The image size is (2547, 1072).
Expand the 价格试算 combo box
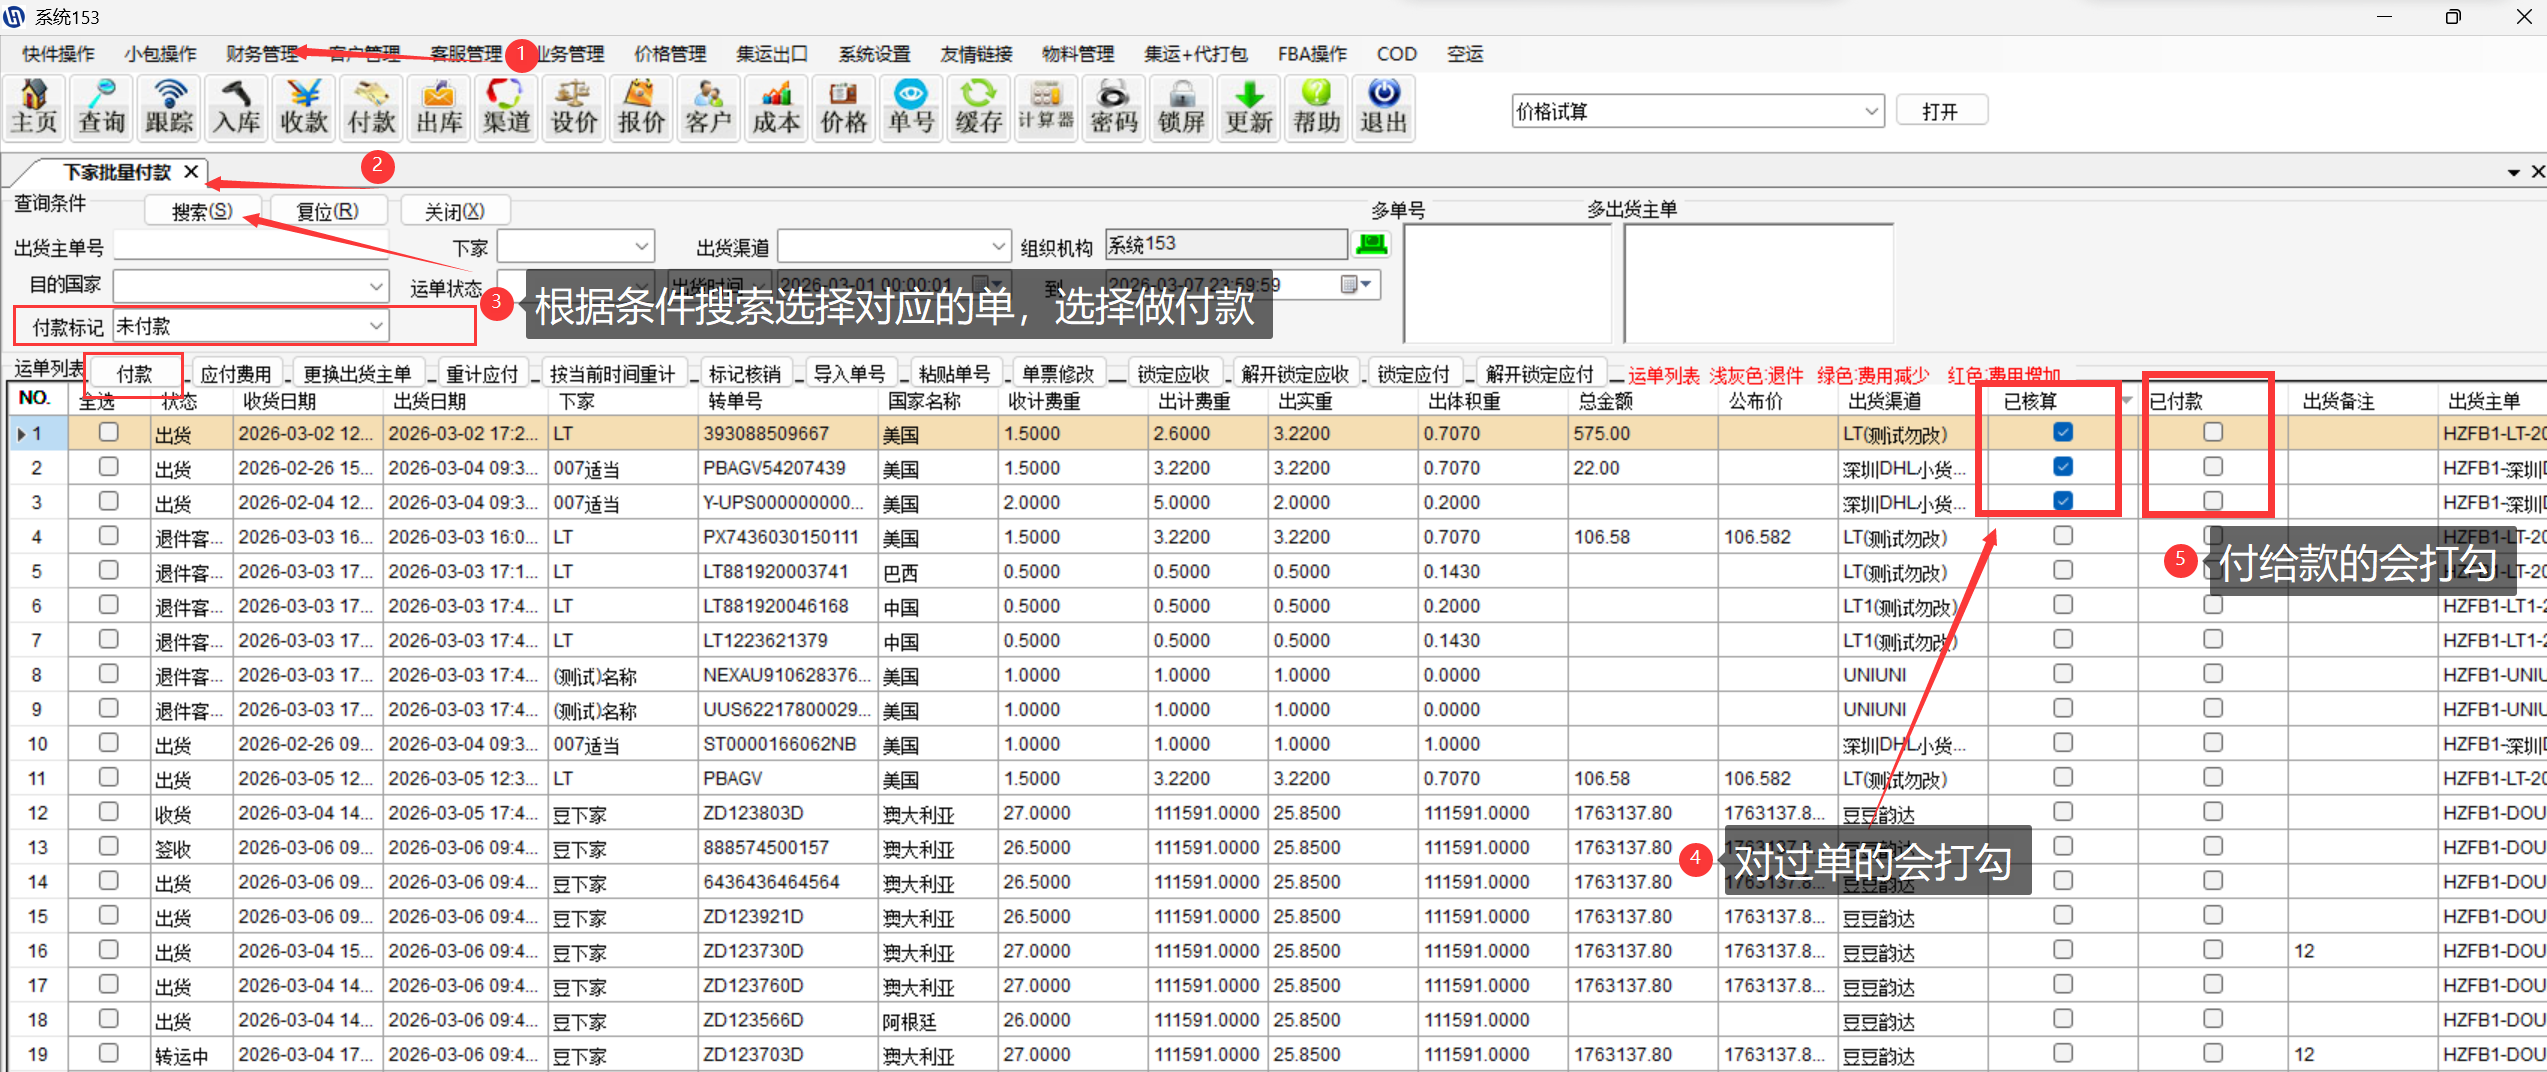tap(1871, 111)
